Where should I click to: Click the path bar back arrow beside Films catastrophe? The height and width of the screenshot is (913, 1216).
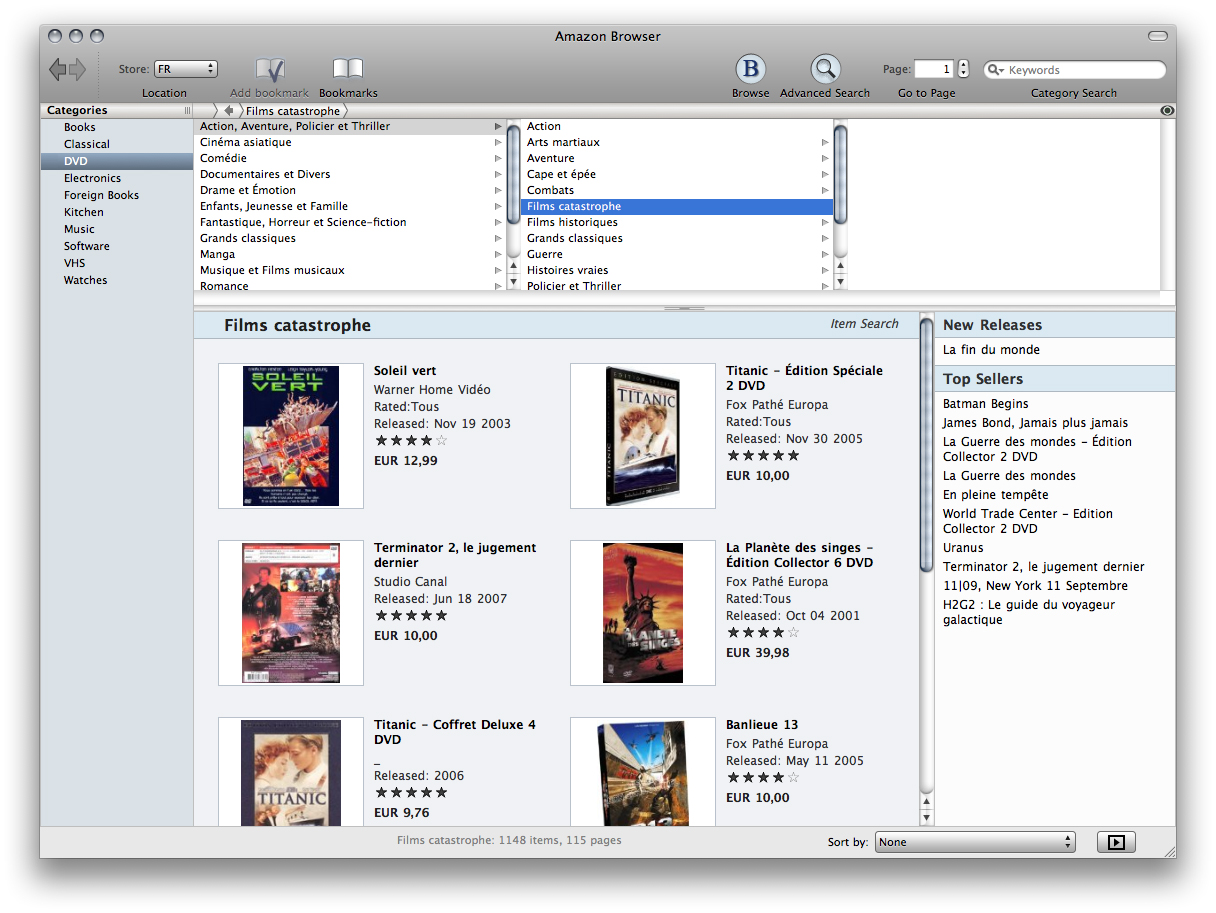tap(229, 110)
